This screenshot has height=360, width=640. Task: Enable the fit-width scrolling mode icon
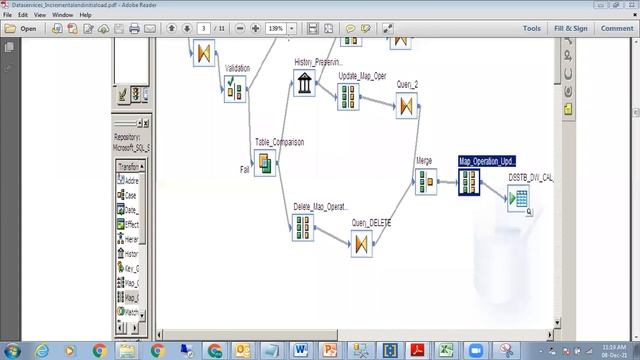(313, 29)
